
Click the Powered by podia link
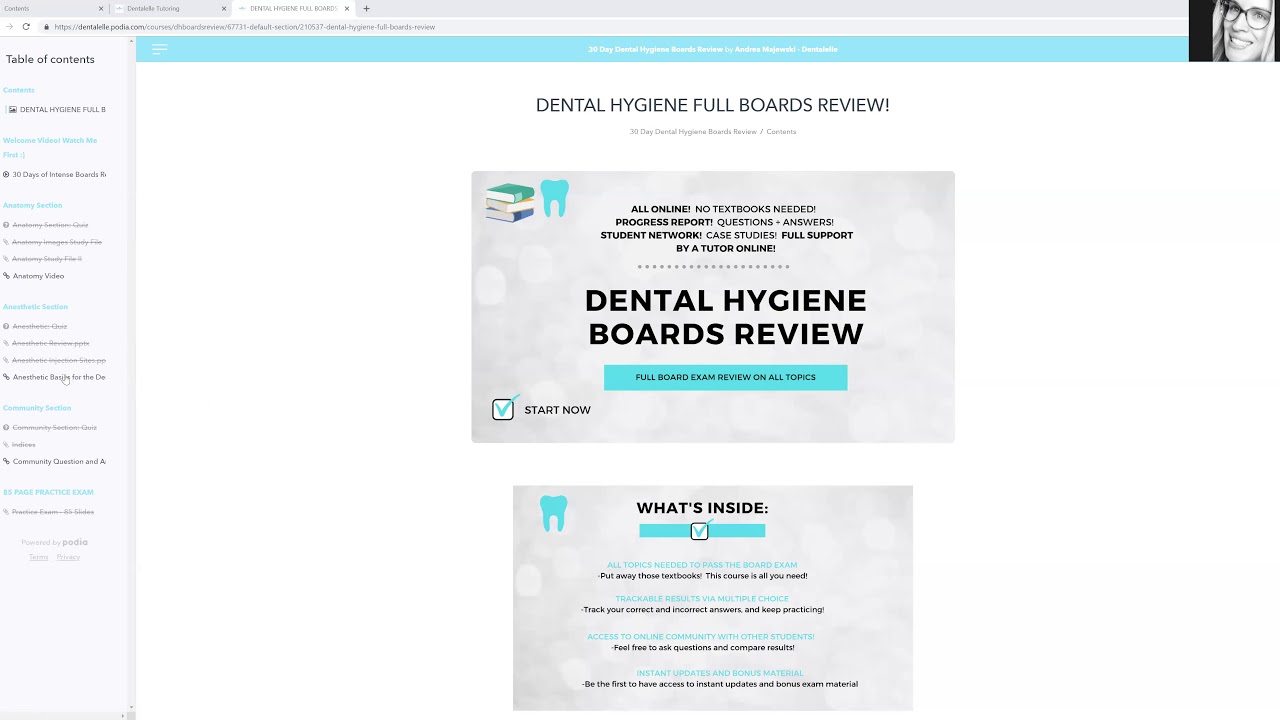click(x=55, y=542)
